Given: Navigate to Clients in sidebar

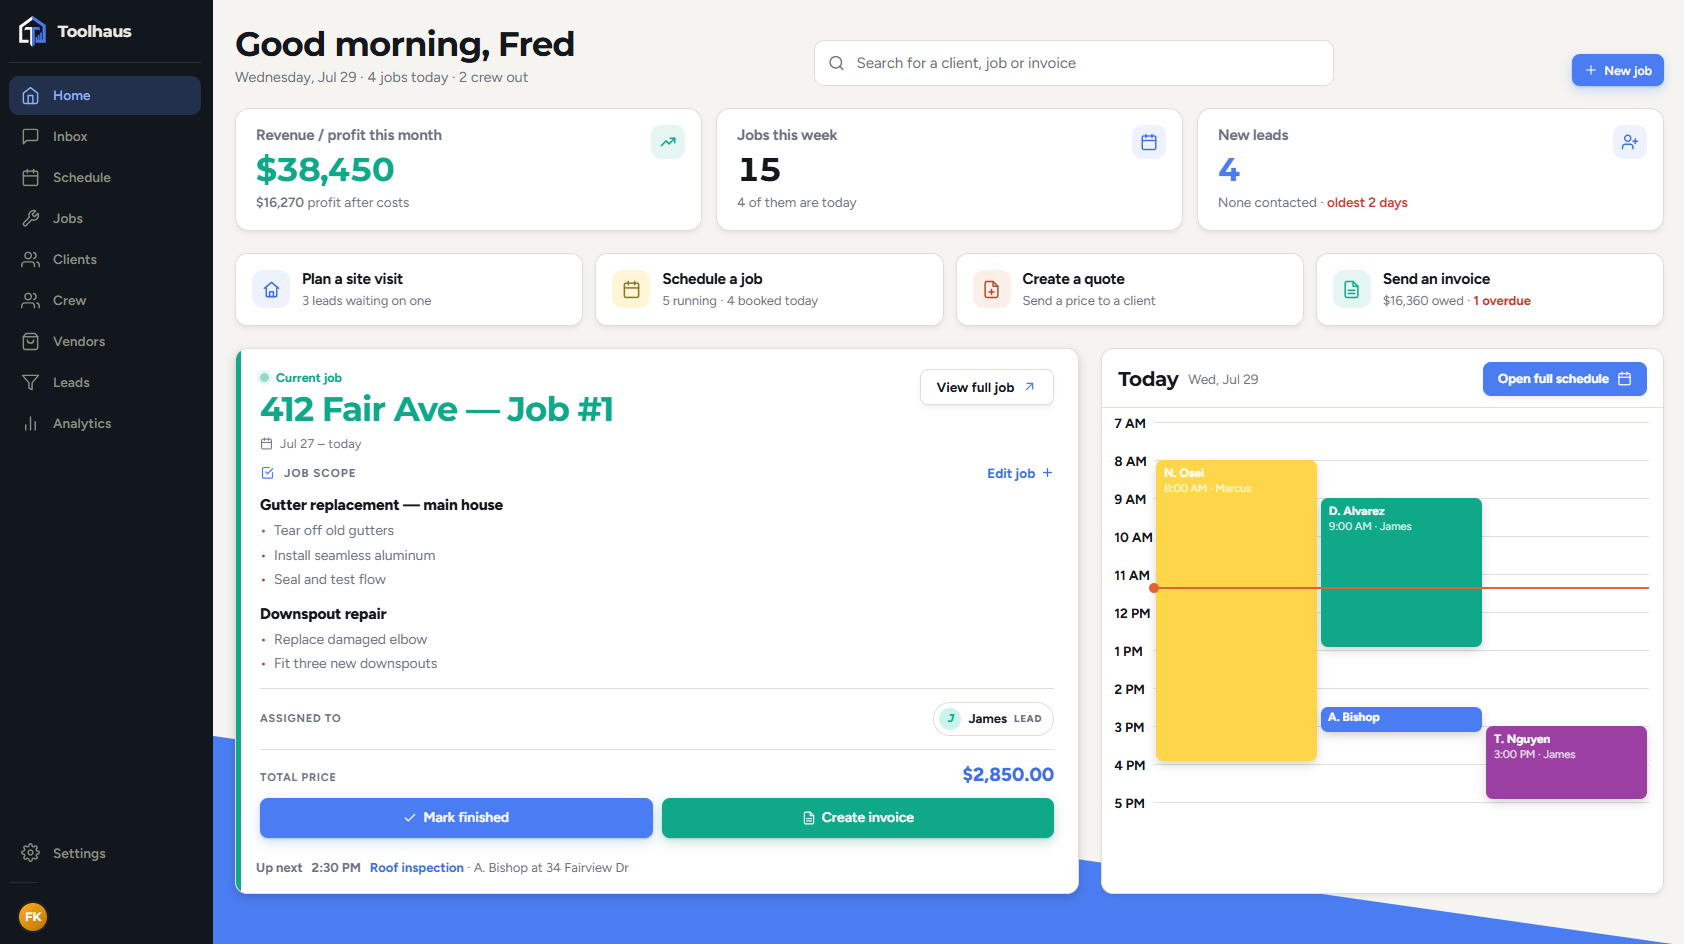Looking at the screenshot, I should click(105, 259).
